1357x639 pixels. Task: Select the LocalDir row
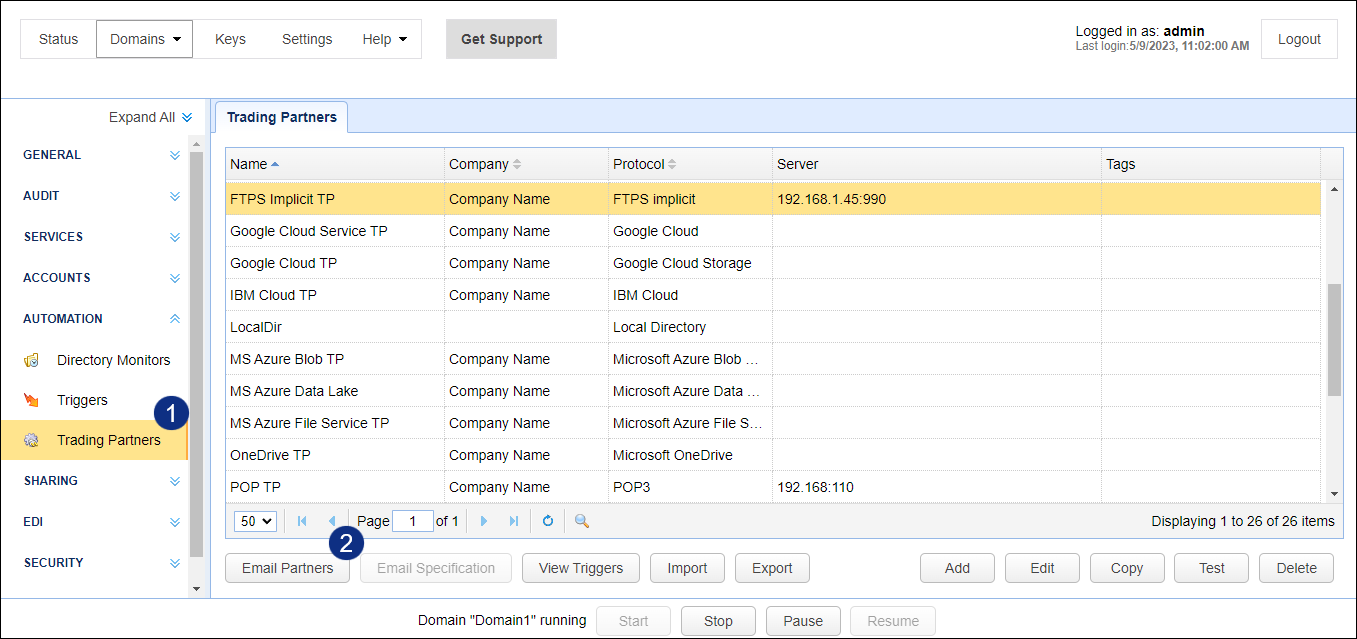pos(773,327)
